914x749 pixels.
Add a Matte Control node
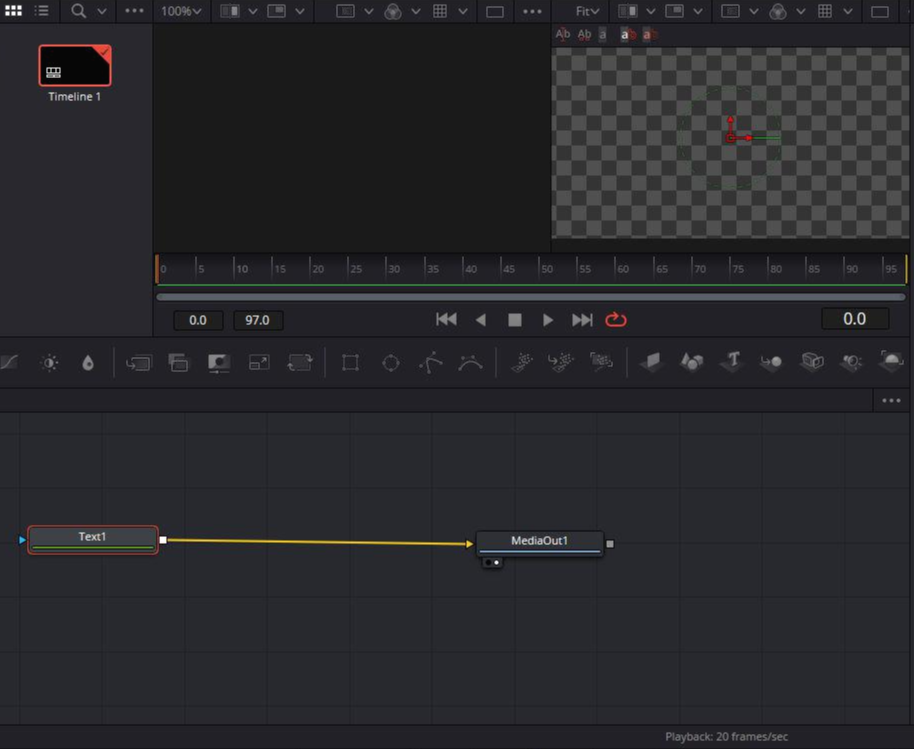219,363
